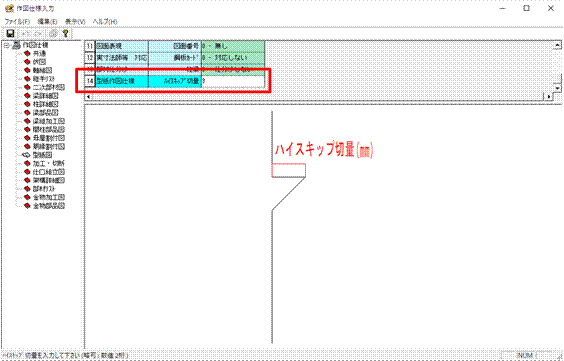Click the 部材リスト red diamond icon
The image size is (564, 361).
click(x=27, y=189)
